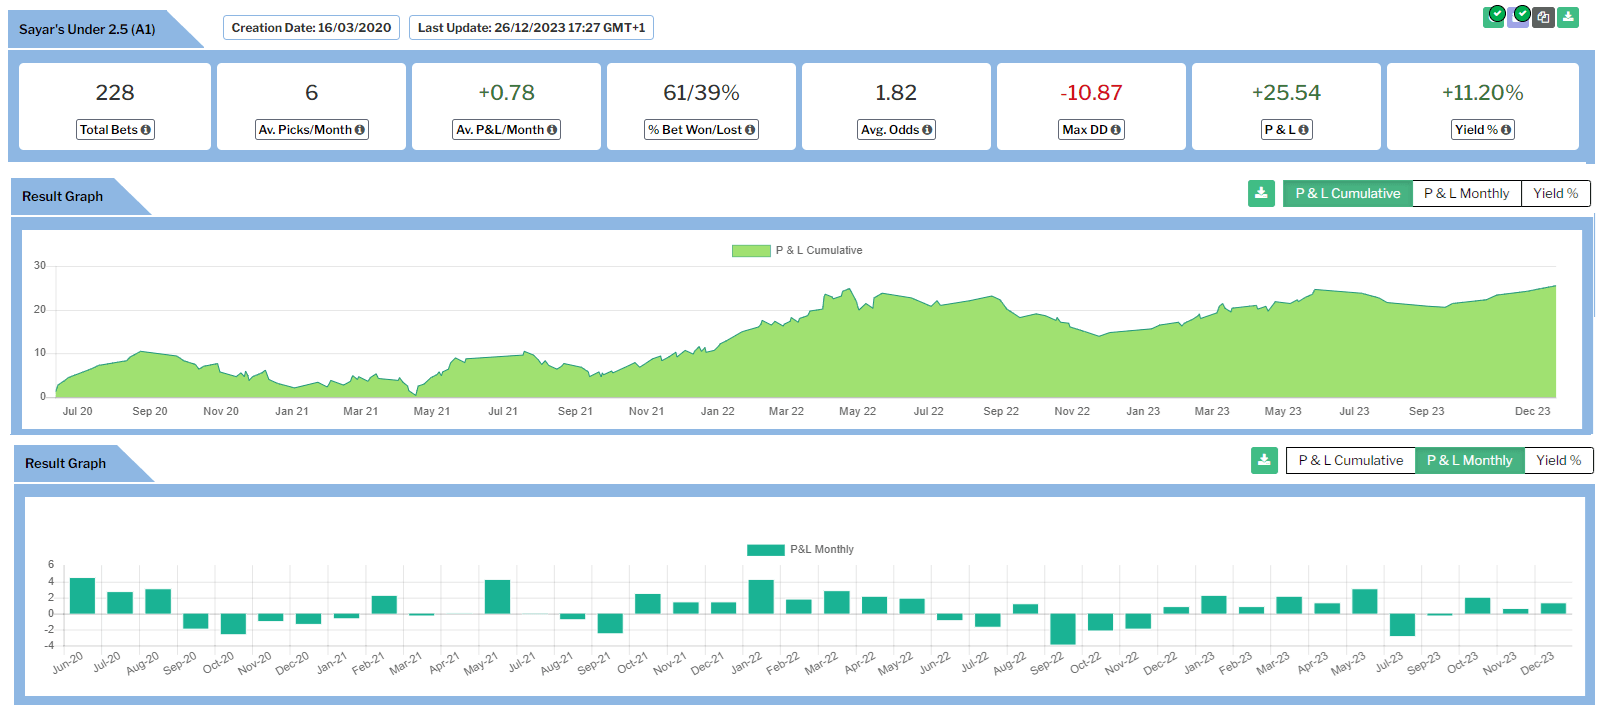This screenshot has height=705, width=1599.
Task: Toggle the P & L Cumulative legend swatch
Action: [x=751, y=251]
